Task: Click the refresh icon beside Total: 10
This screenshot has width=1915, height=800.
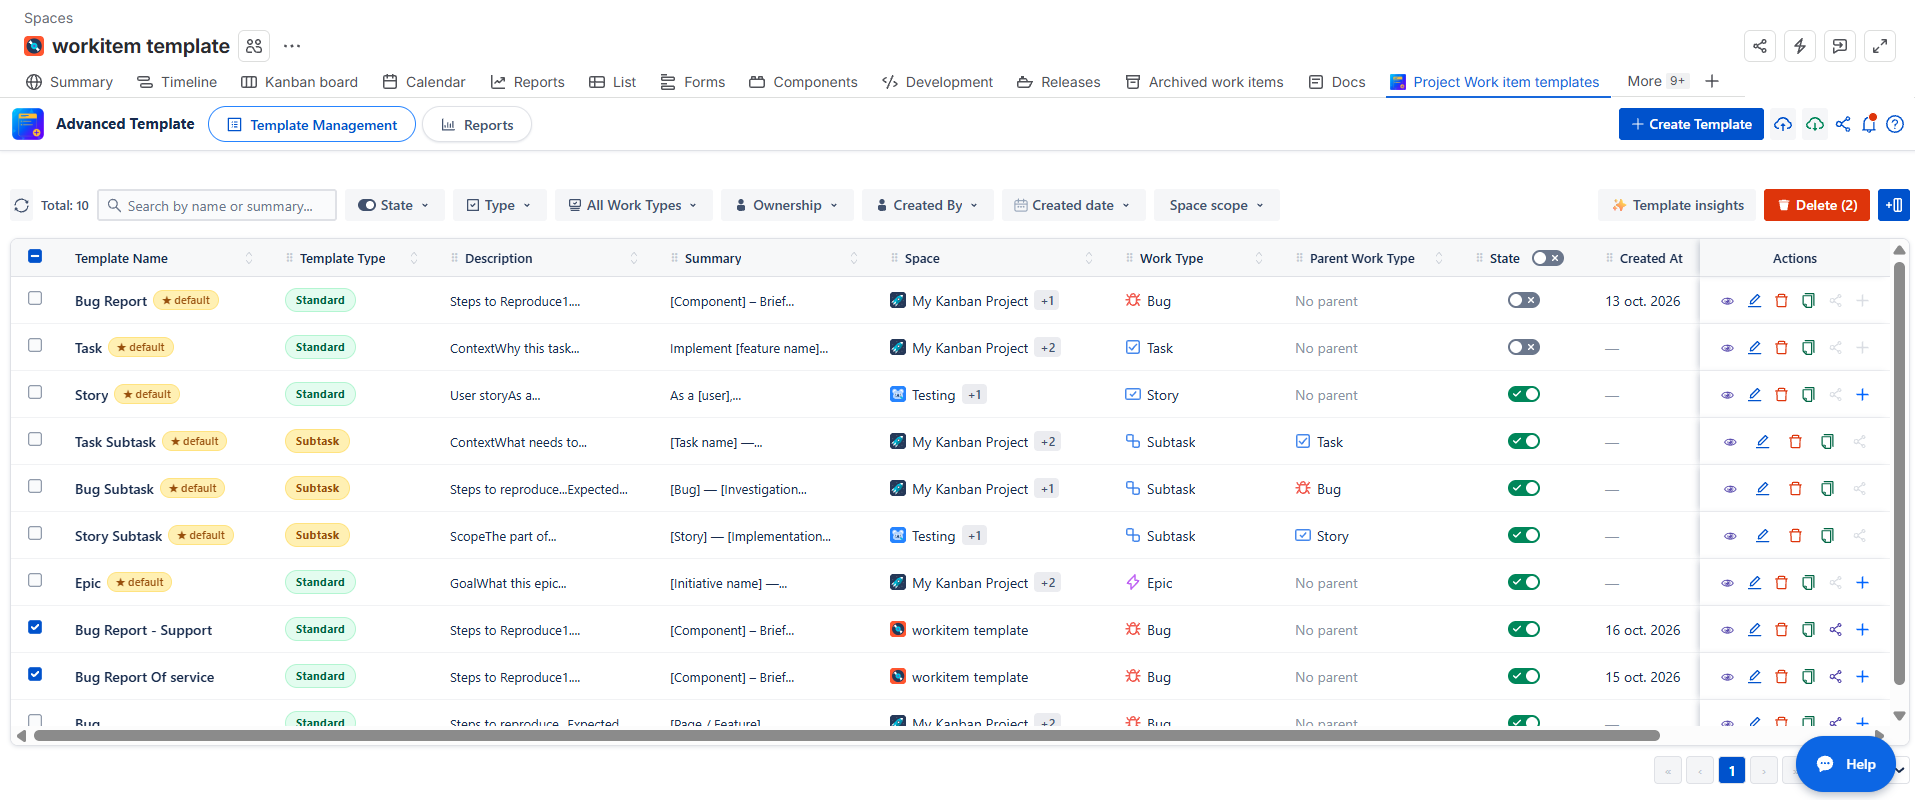Action: [22, 206]
